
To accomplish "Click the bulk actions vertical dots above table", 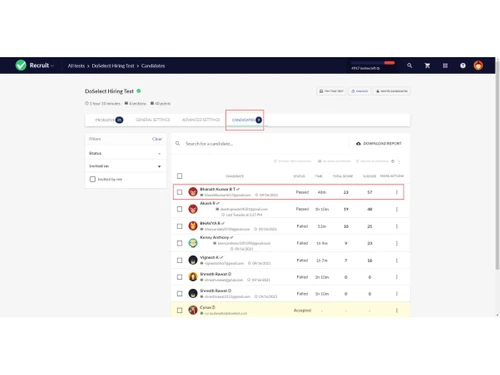I will (399, 162).
